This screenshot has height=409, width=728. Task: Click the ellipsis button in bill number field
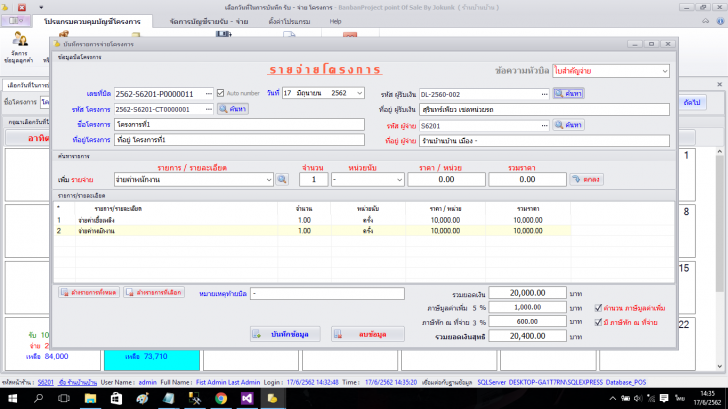click(209, 94)
